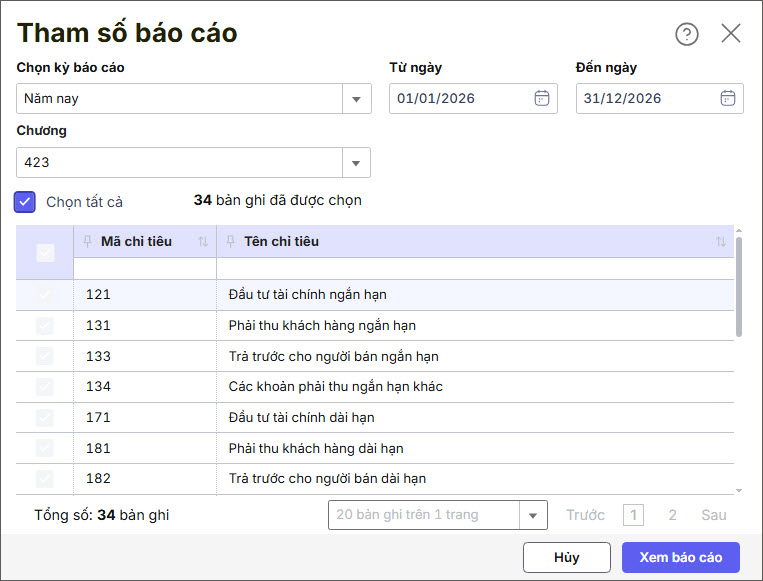This screenshot has height=581, width=763.
Task: Close the Tham số báo cáo dialog
Action: coord(731,34)
